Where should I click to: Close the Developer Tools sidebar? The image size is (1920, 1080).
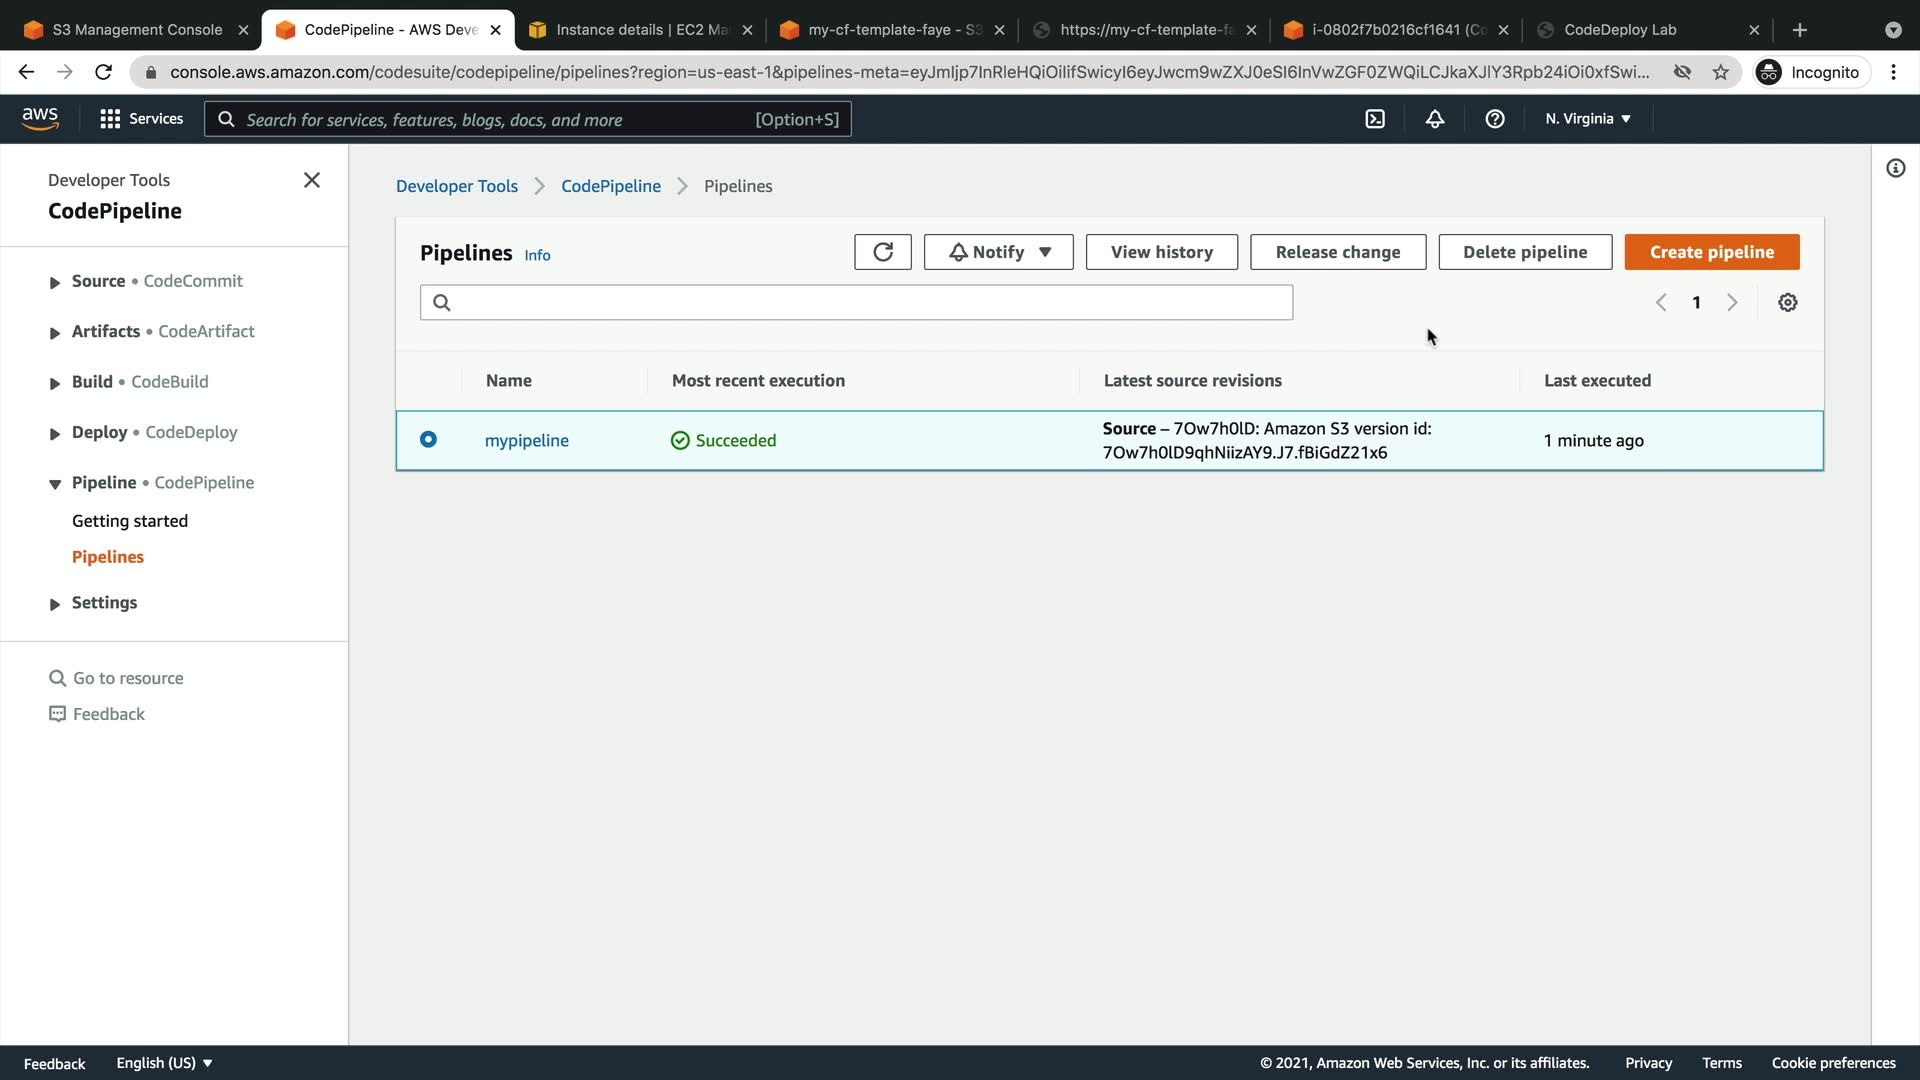click(311, 180)
